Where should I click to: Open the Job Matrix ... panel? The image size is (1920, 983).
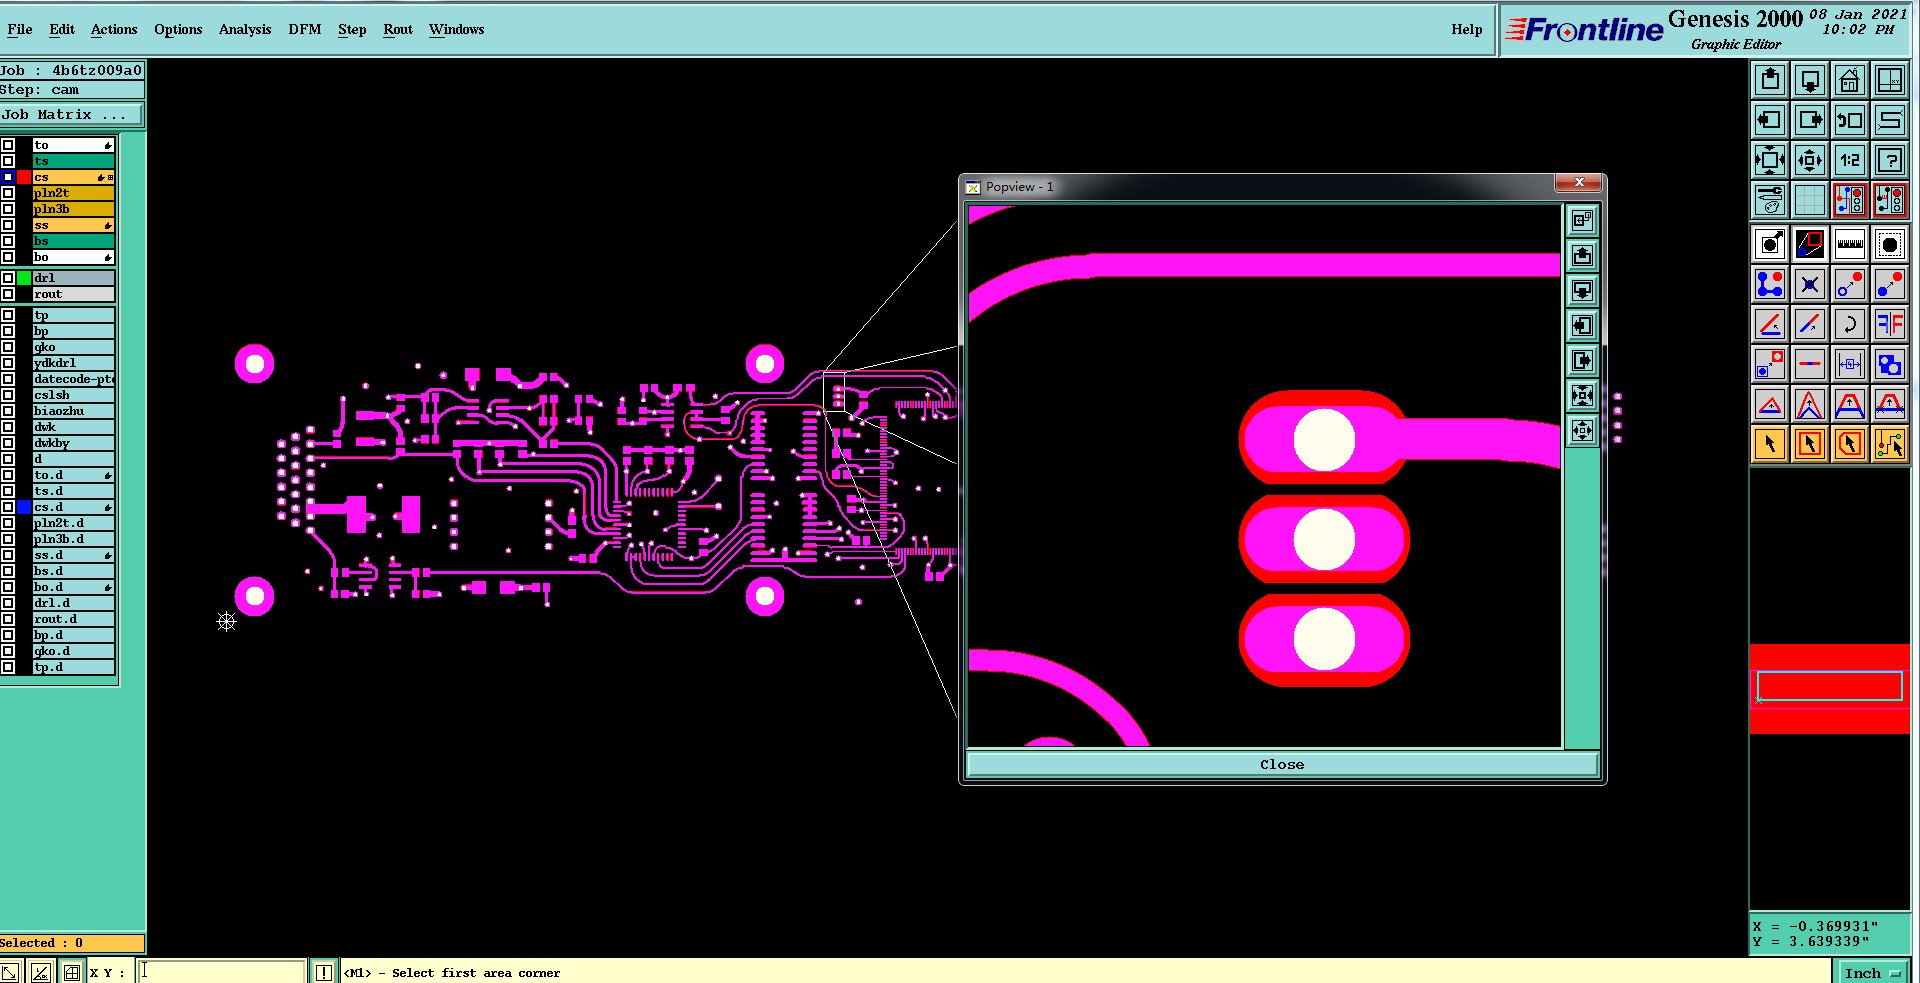click(72, 115)
